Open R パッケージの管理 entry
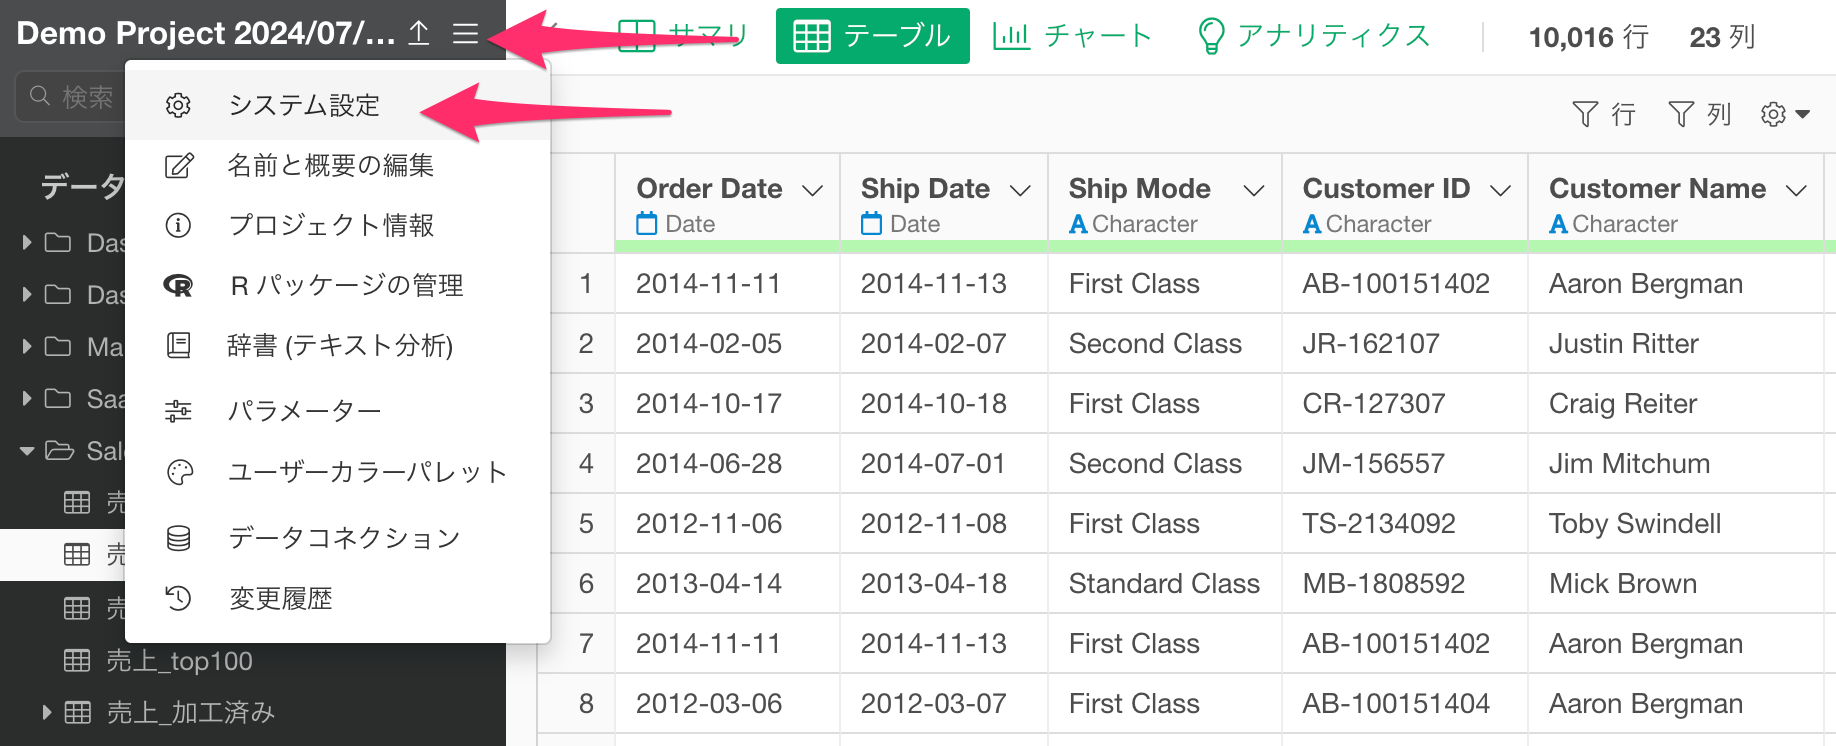The image size is (1836, 746). (x=338, y=285)
